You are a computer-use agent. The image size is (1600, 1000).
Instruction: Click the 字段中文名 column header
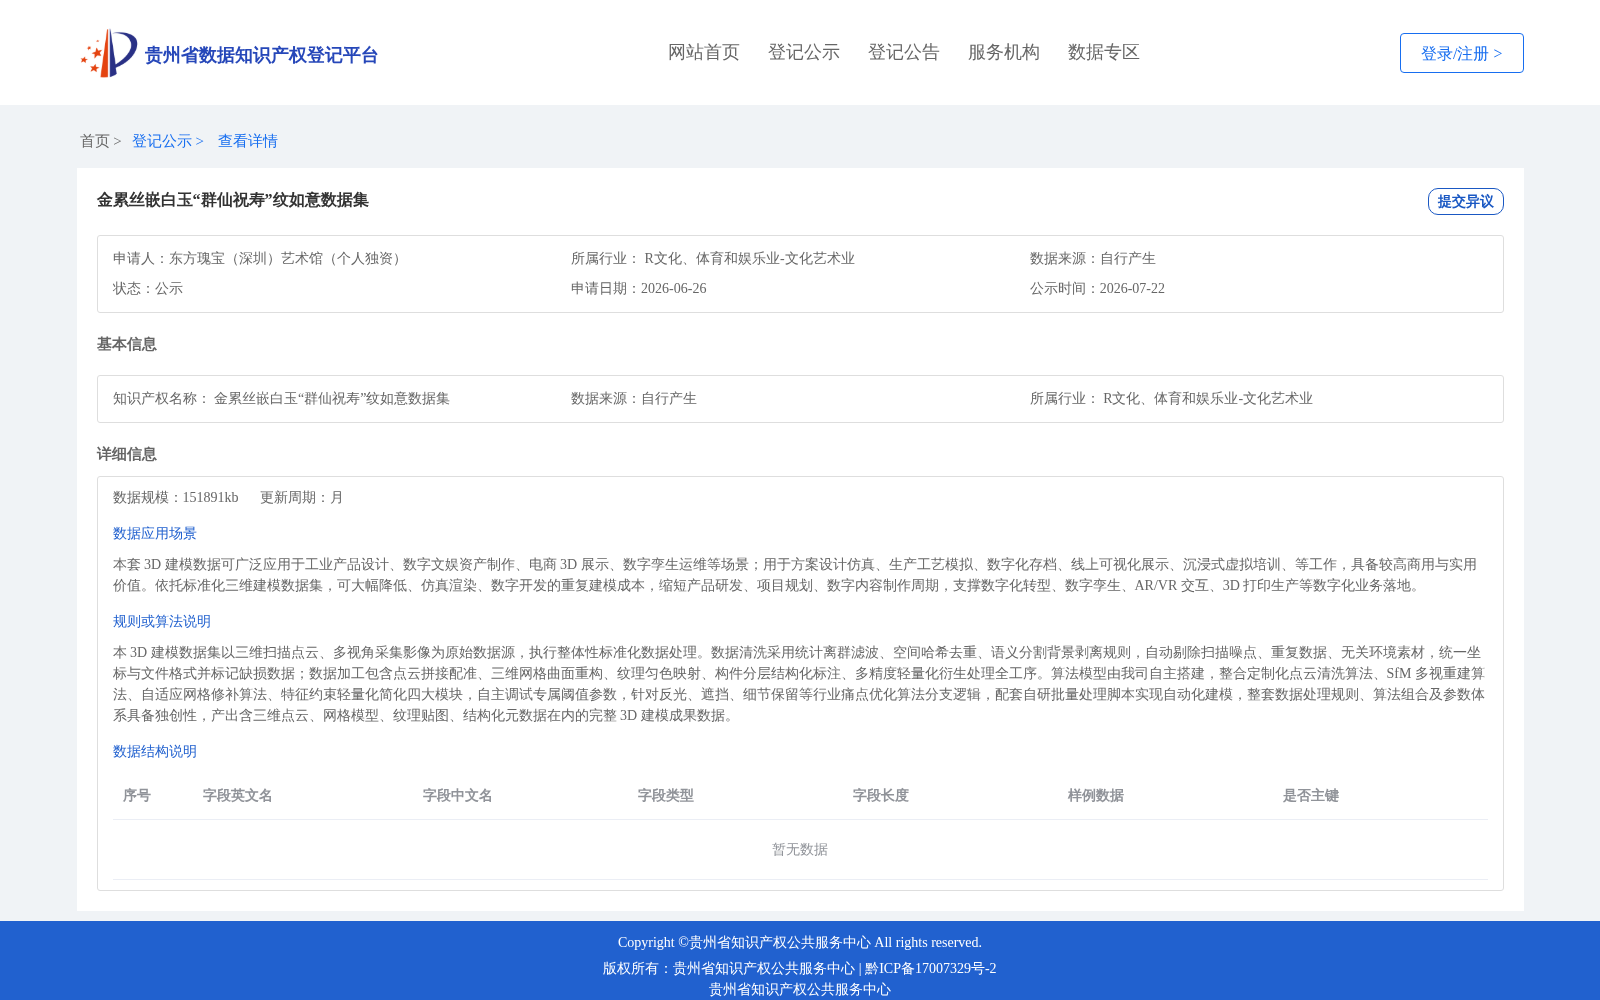pos(458,795)
